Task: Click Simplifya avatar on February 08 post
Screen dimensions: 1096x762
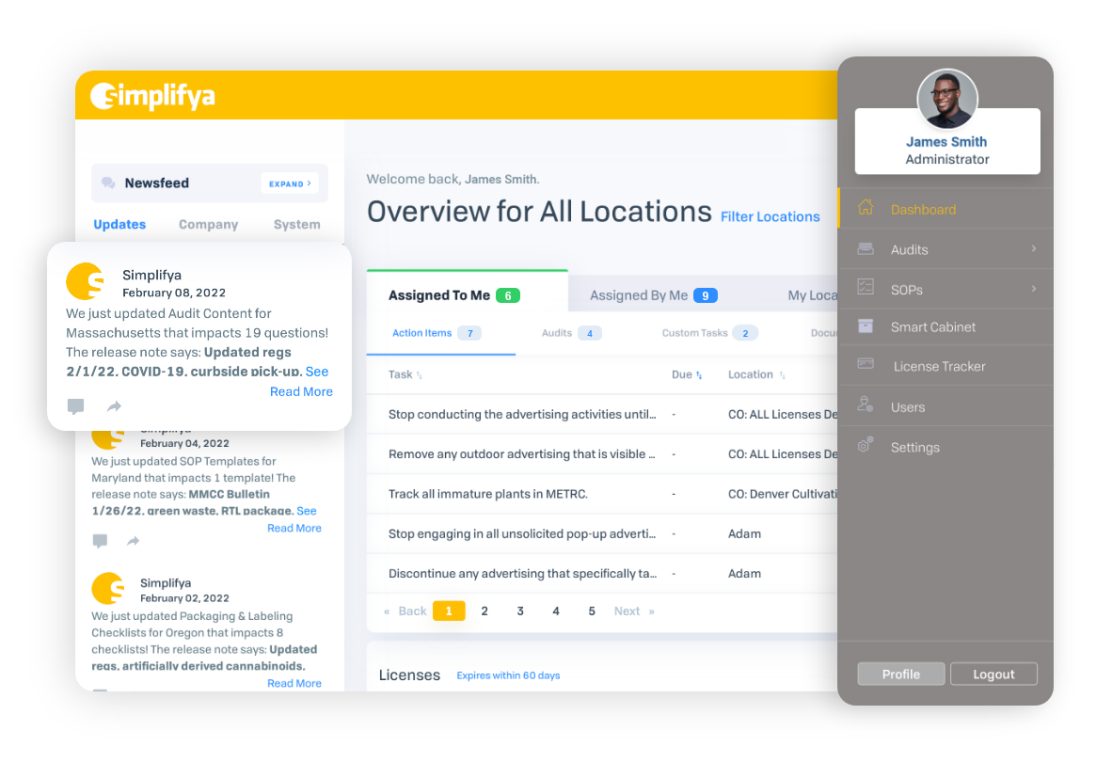Action: pyautogui.click(x=85, y=282)
